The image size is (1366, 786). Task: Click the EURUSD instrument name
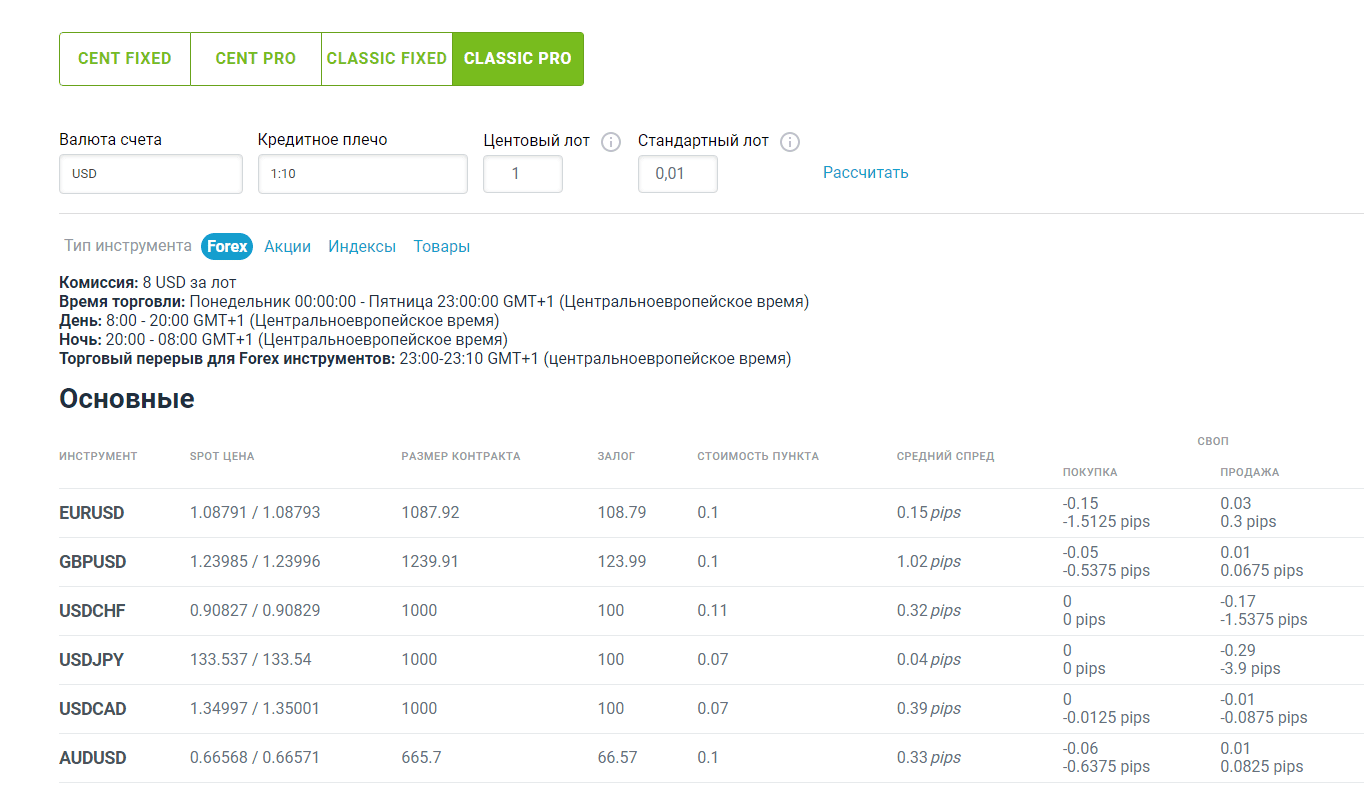tap(92, 513)
